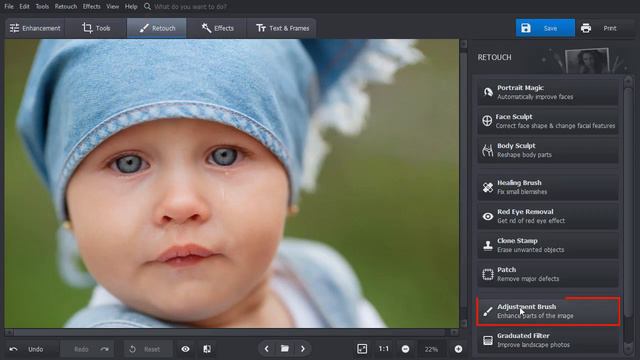The width and height of the screenshot is (640, 360).
Task: Select the Patch tool
Action: click(548, 274)
